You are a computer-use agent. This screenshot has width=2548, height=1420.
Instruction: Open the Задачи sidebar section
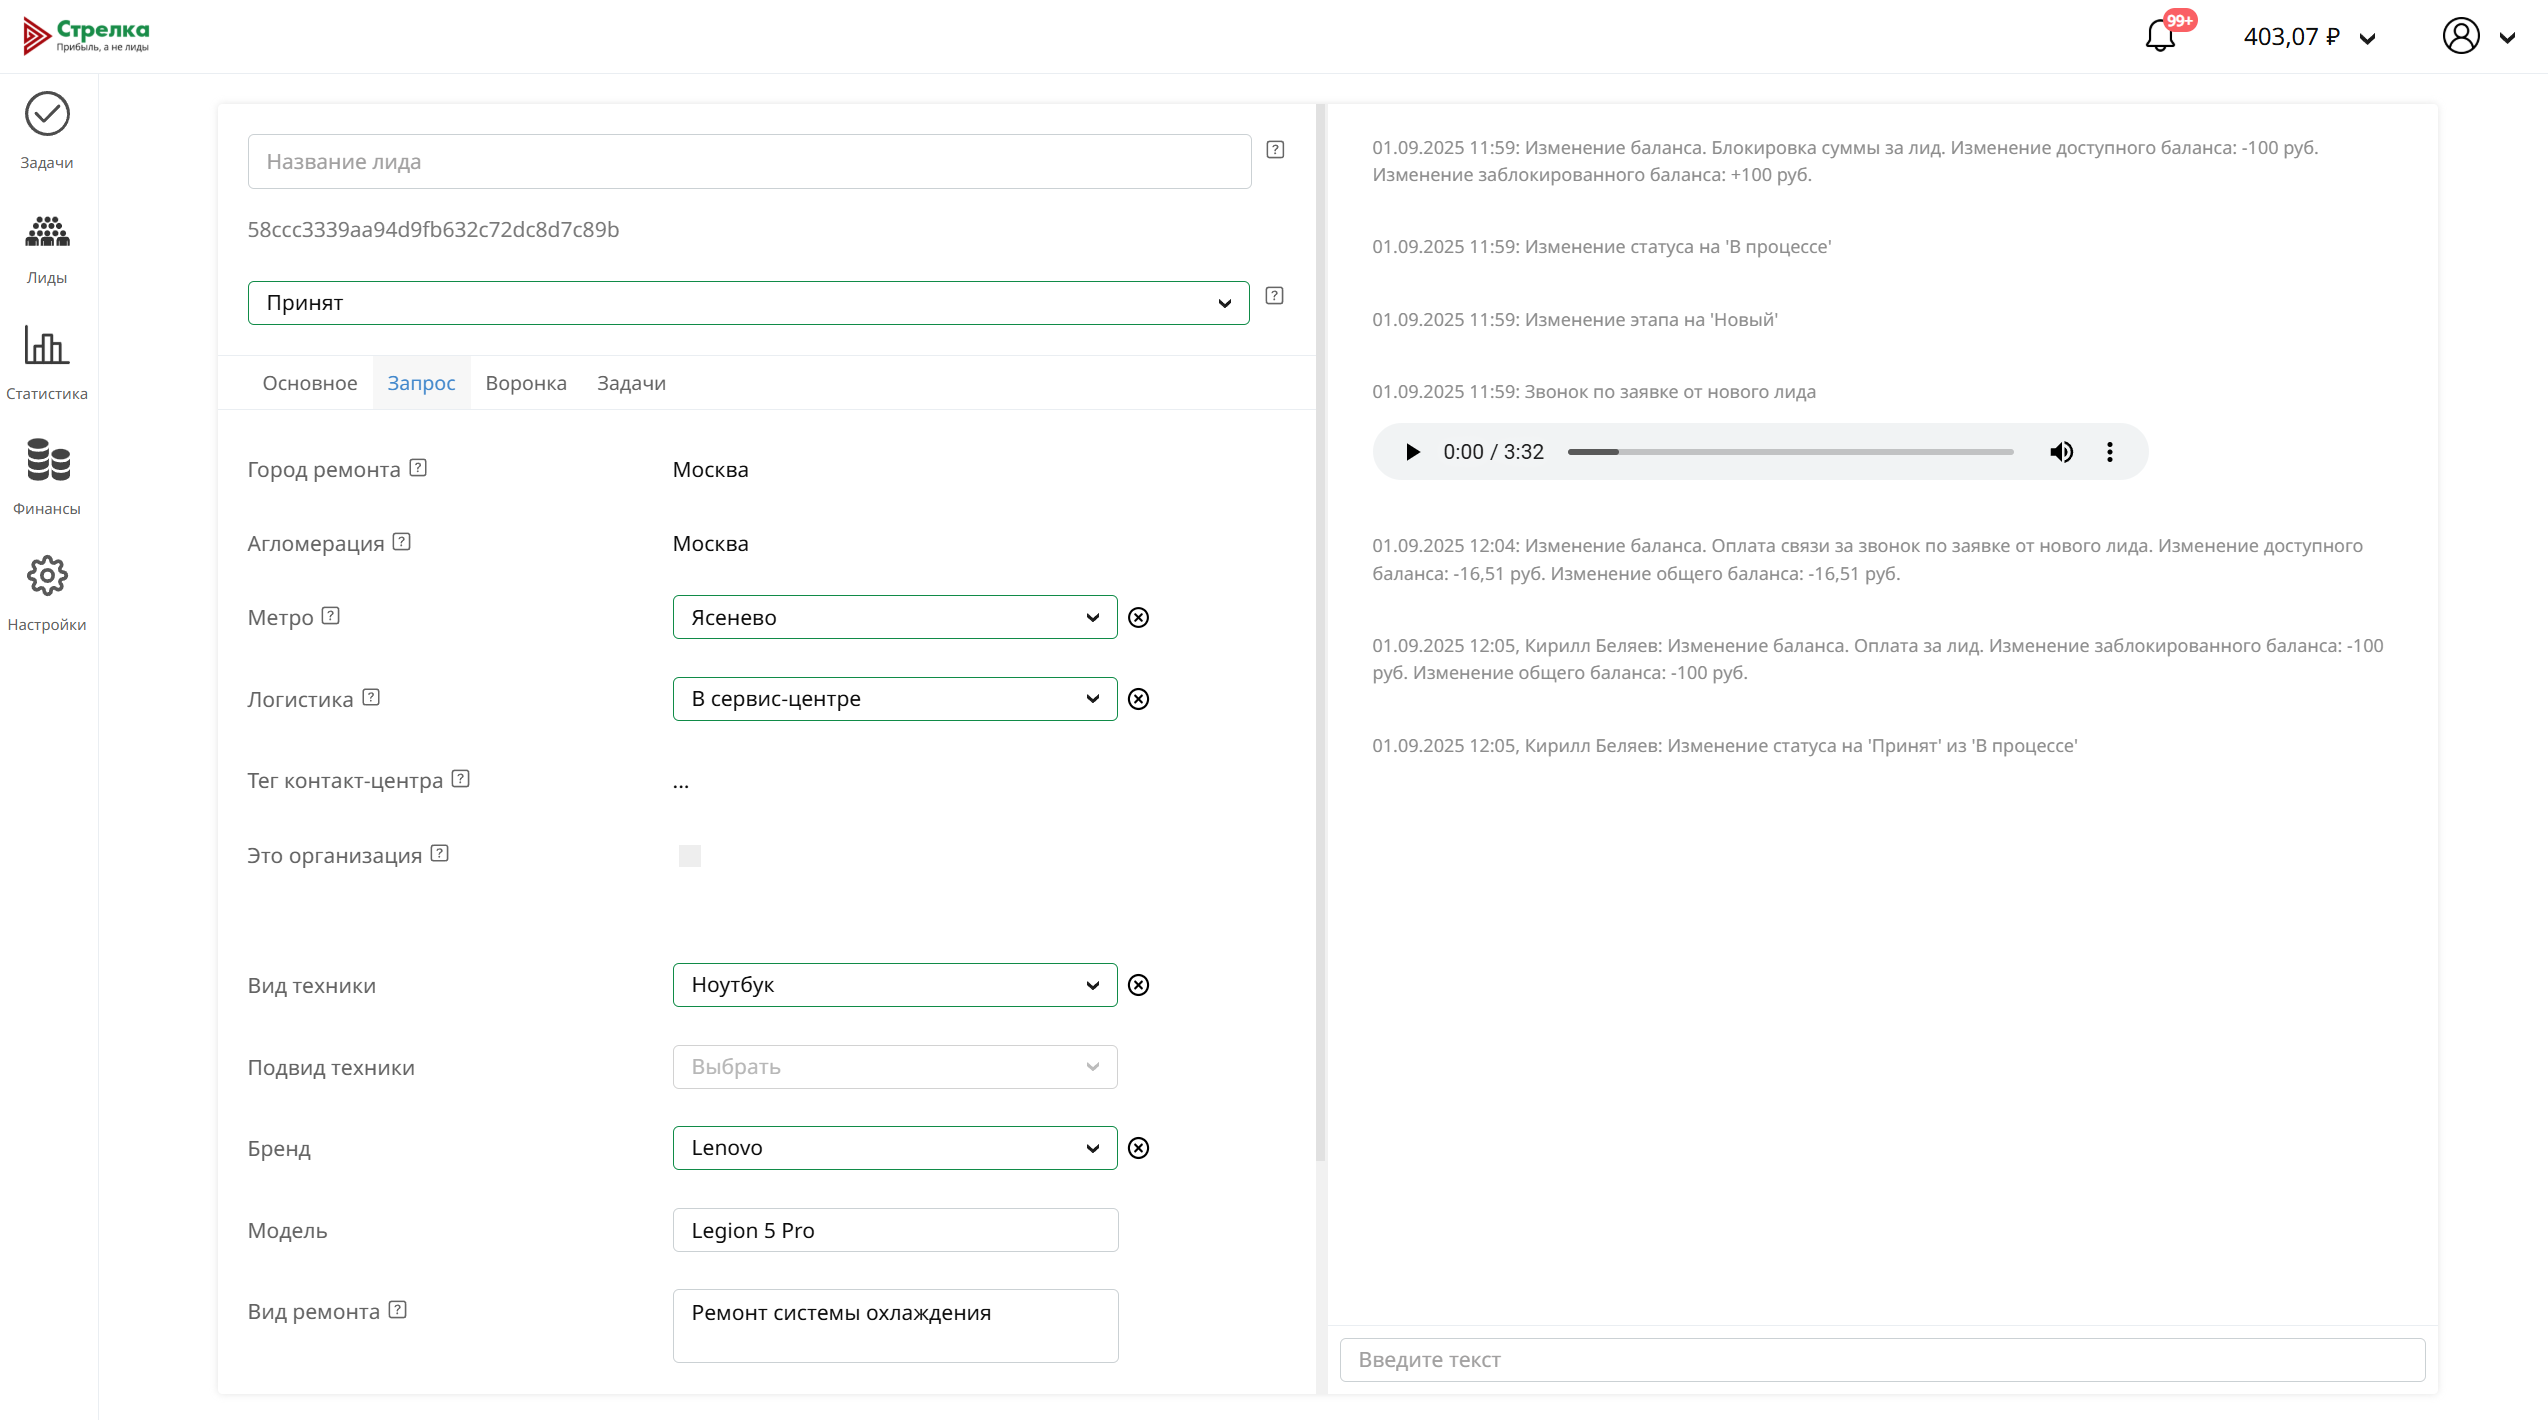[x=47, y=130]
